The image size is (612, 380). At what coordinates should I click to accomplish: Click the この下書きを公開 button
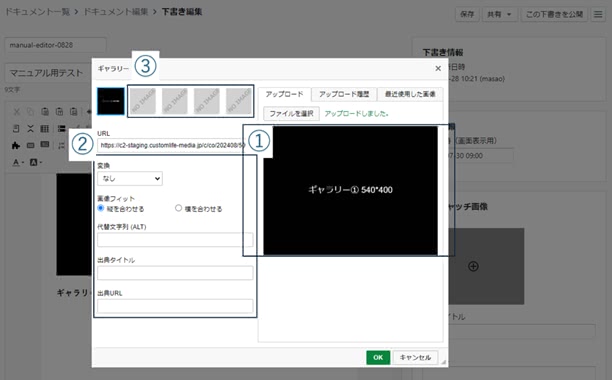click(554, 14)
